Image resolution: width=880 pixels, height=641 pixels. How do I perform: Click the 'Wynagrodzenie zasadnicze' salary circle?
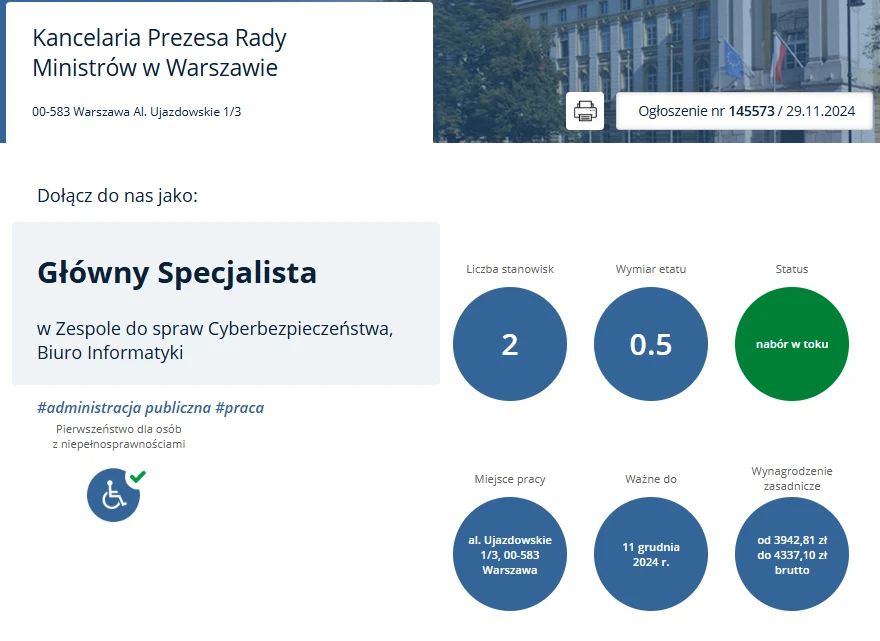click(x=792, y=554)
